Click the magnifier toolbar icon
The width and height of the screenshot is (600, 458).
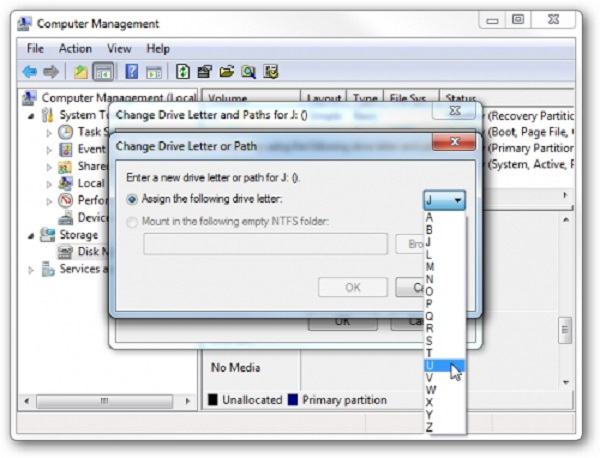point(248,71)
